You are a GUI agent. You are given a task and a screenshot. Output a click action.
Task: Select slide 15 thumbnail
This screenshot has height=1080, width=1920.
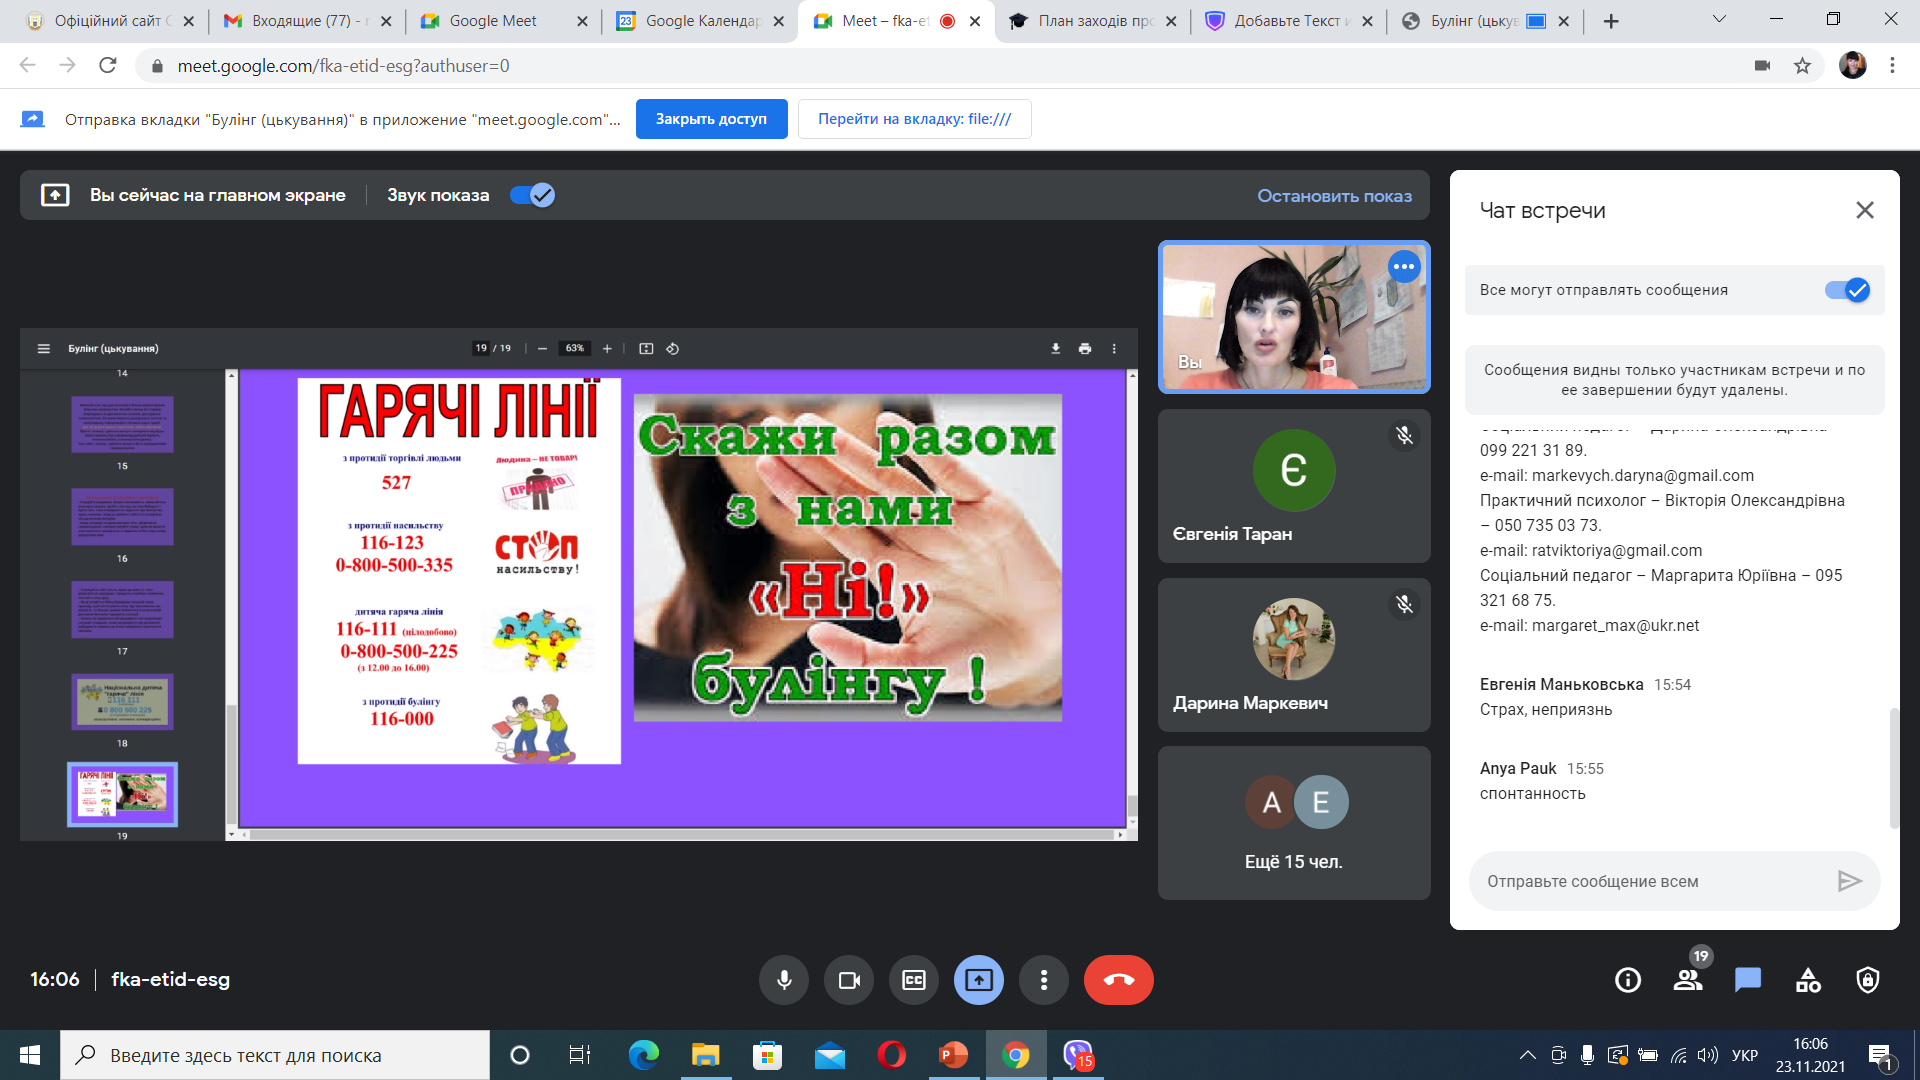pos(122,423)
